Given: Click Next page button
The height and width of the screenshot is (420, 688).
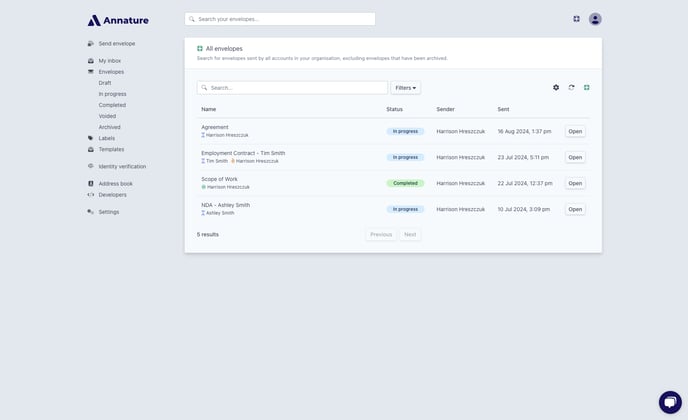Looking at the screenshot, I should 410,234.
